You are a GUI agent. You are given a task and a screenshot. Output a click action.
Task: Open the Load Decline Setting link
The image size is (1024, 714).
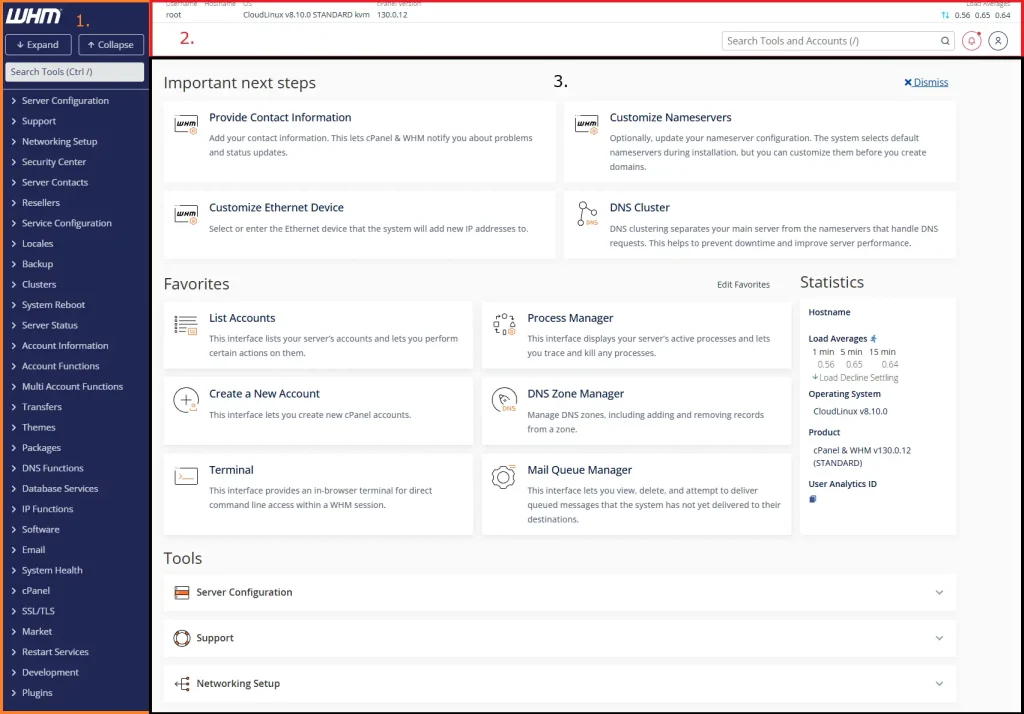coord(856,378)
